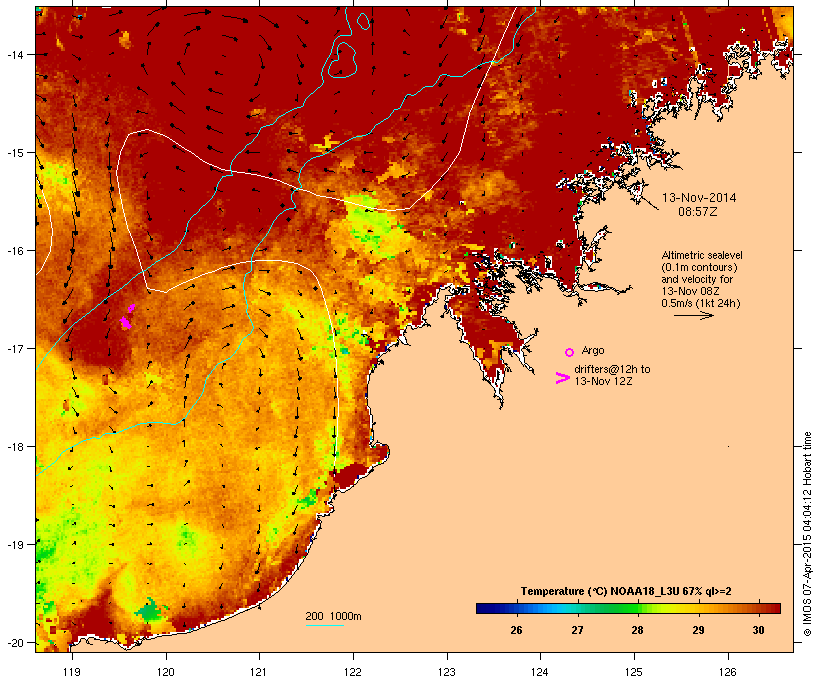Click the 0.5m/s velocity scale arrow
The height and width of the screenshot is (680, 820).
click(x=694, y=315)
